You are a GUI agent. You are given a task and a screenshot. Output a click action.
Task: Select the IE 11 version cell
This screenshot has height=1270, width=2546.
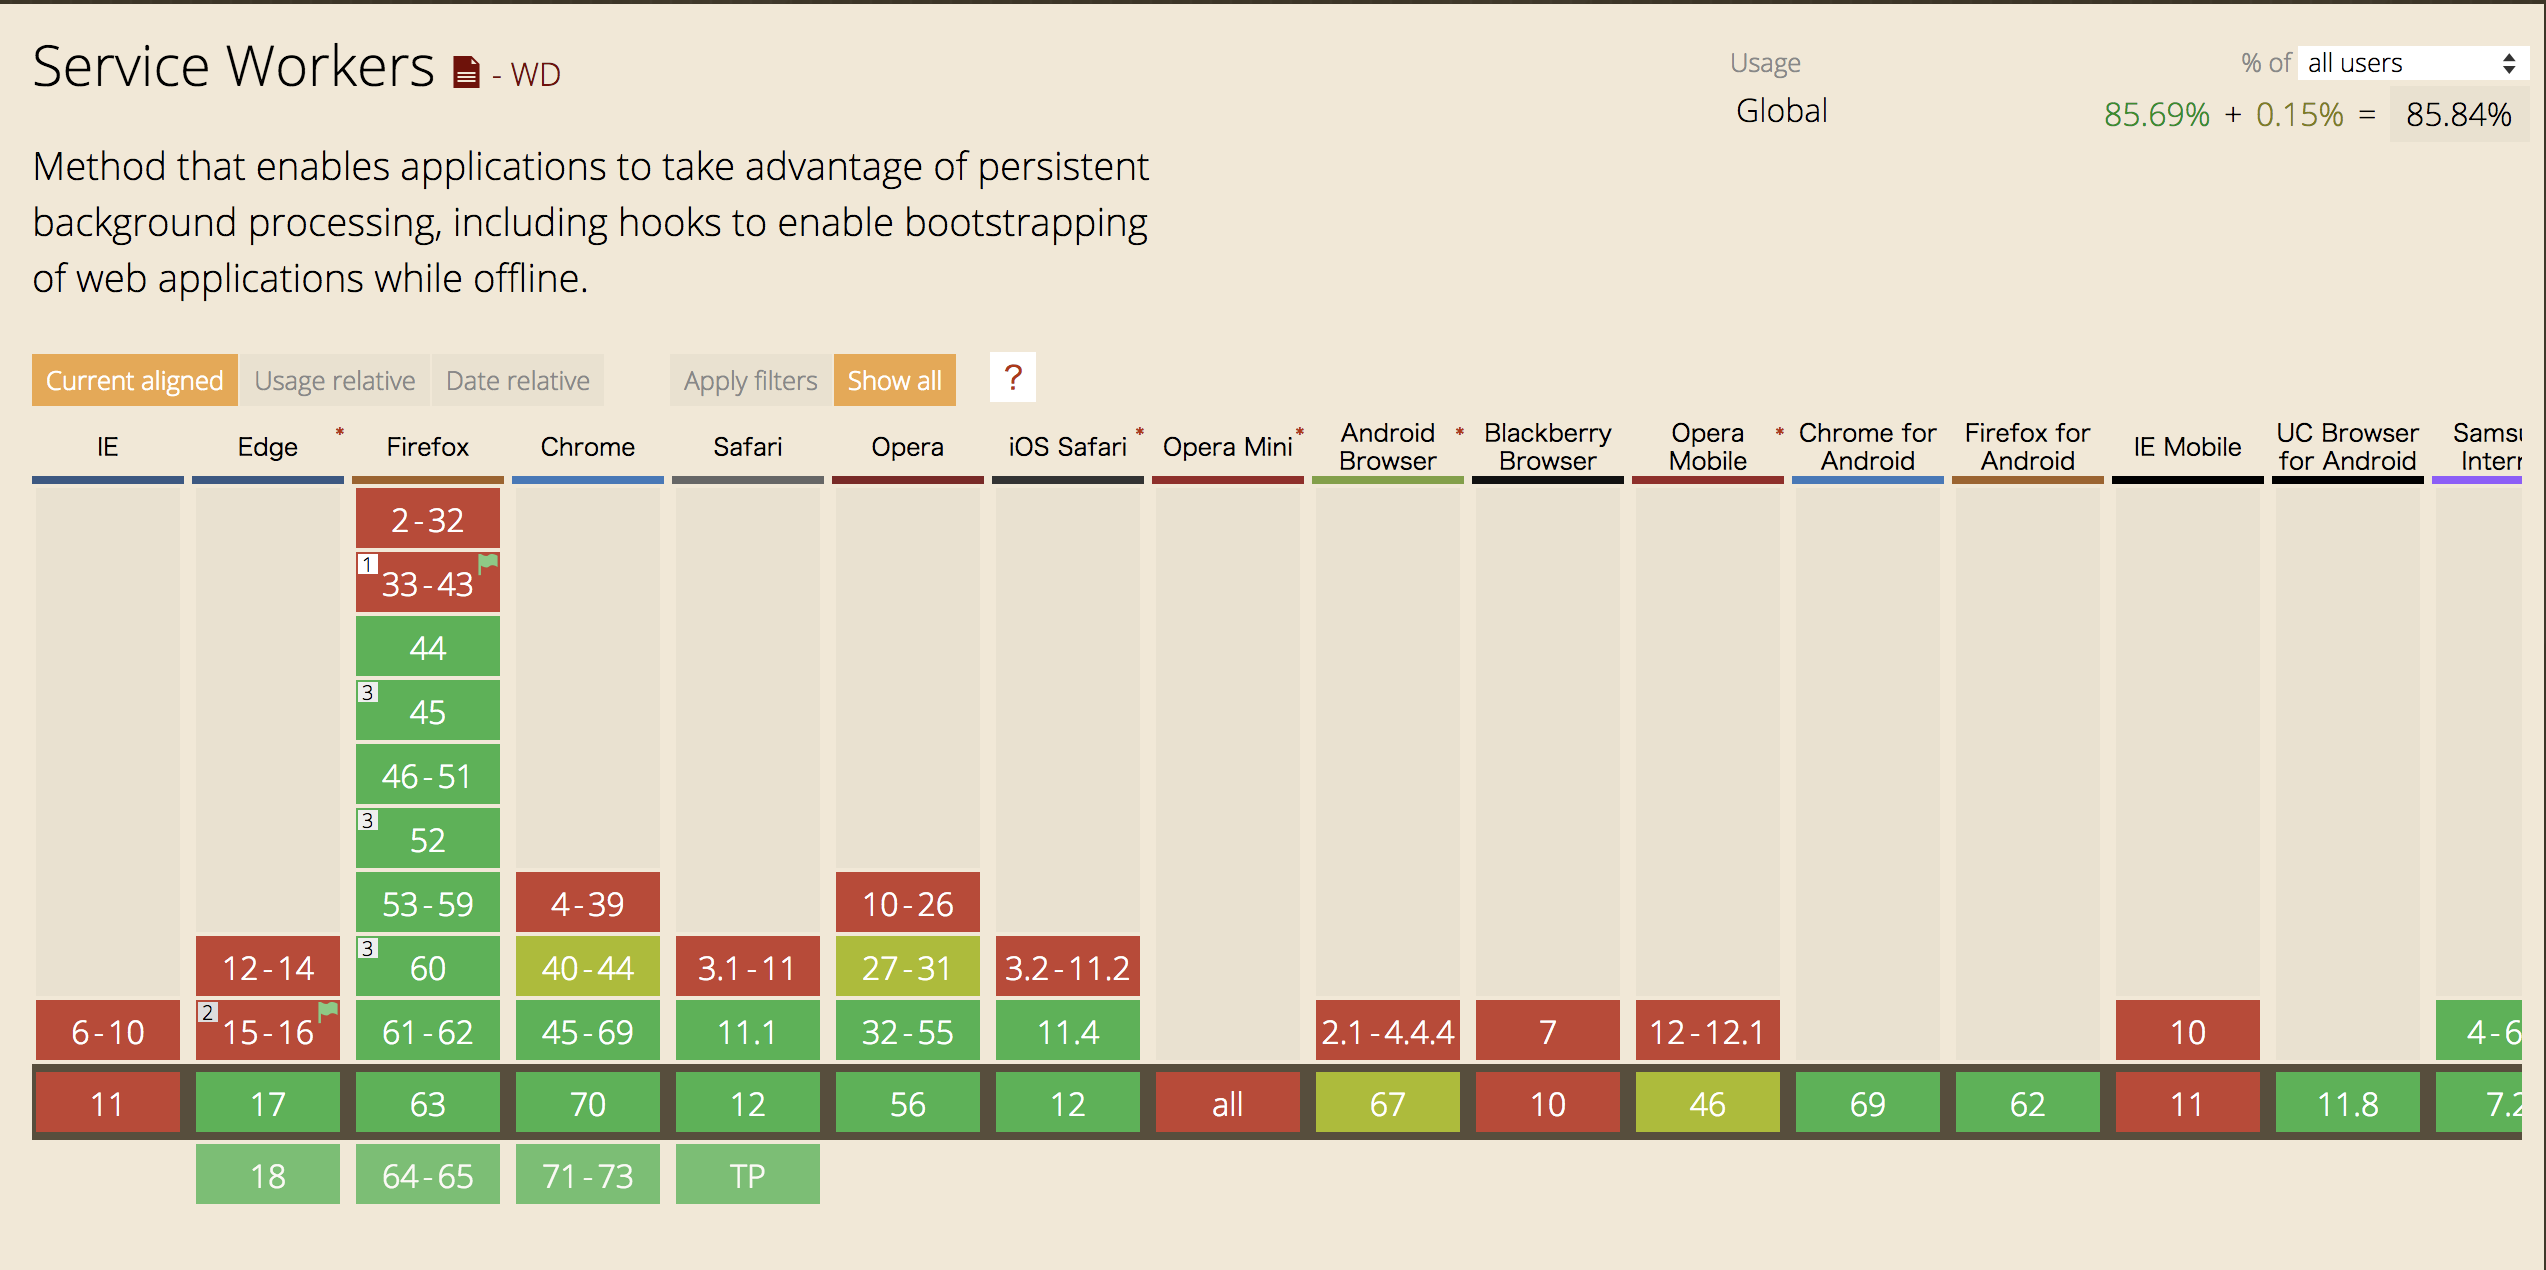[x=107, y=1103]
